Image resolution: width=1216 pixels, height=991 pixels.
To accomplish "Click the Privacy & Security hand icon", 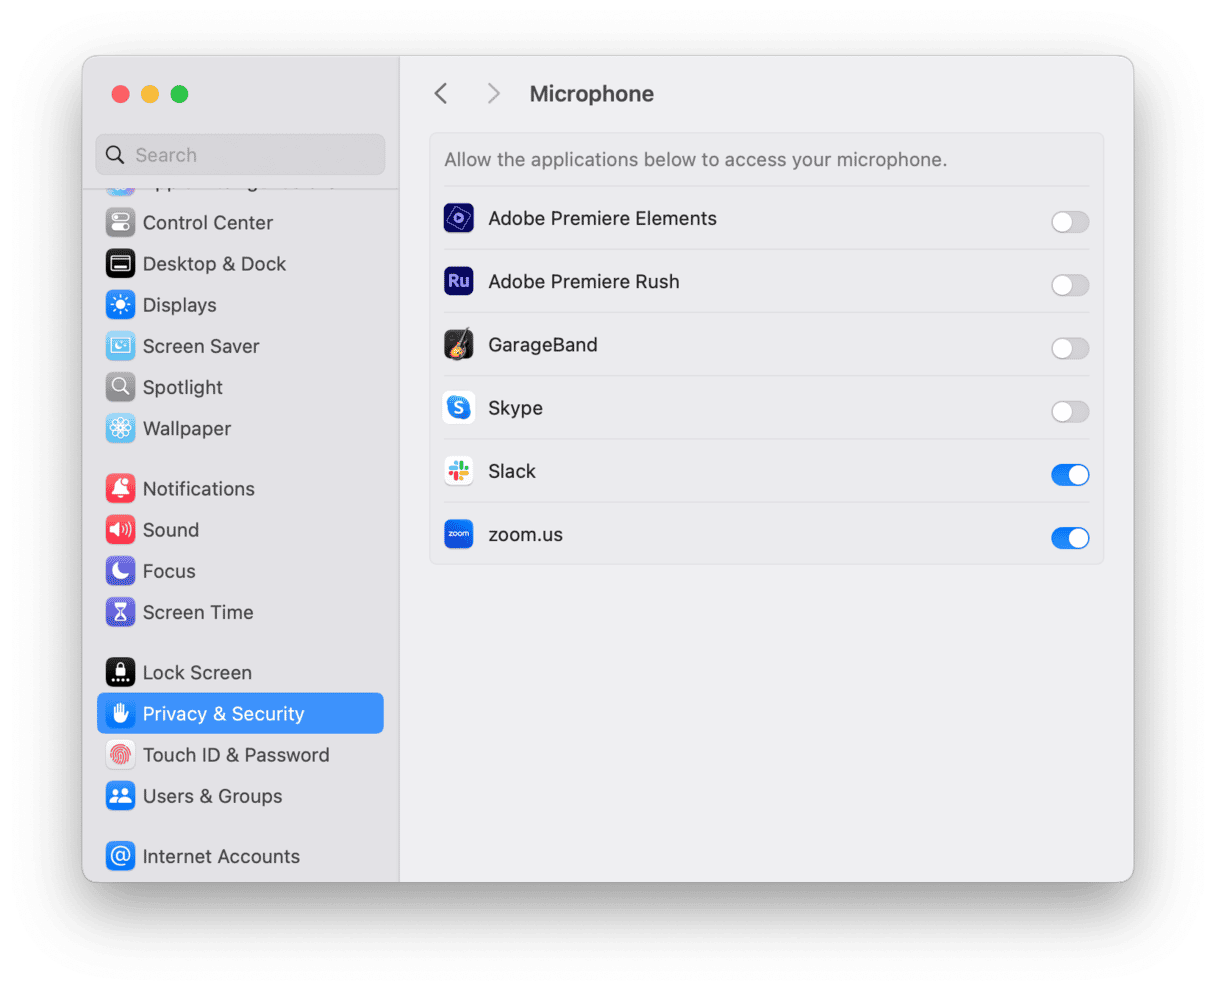I will [120, 713].
